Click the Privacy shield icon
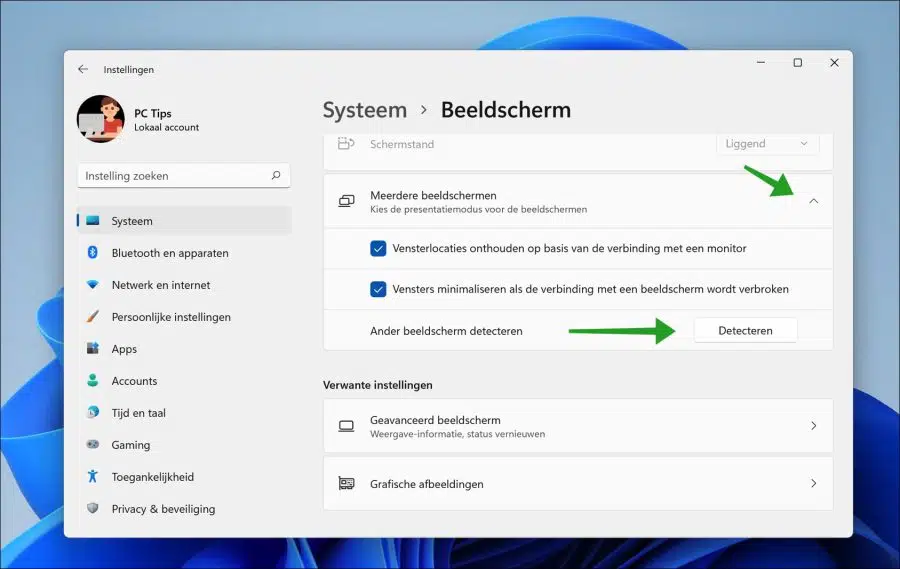Screen dimensions: 900x569 [92, 508]
